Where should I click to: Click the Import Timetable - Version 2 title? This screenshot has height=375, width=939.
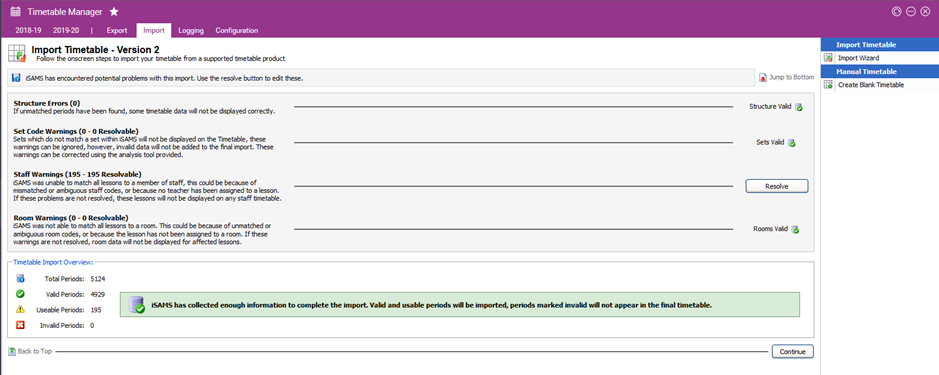95,50
